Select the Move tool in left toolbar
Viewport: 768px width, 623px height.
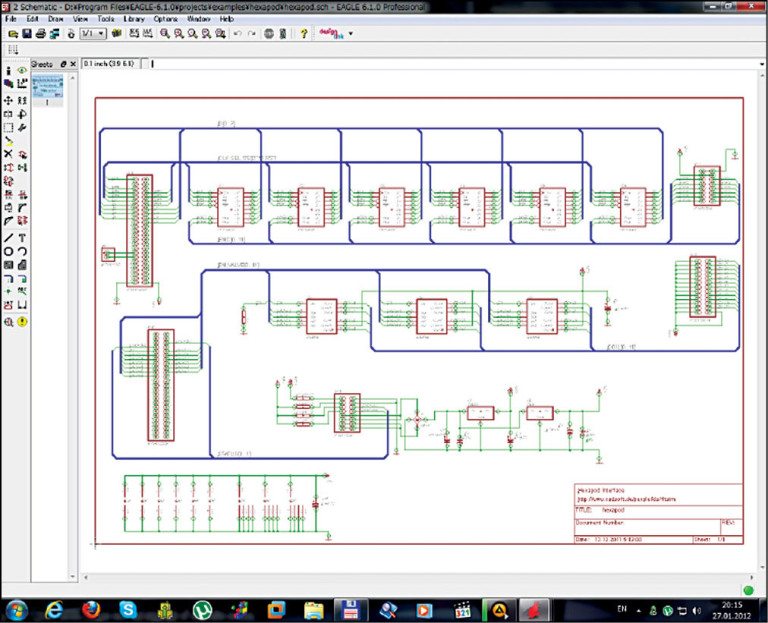(8, 100)
